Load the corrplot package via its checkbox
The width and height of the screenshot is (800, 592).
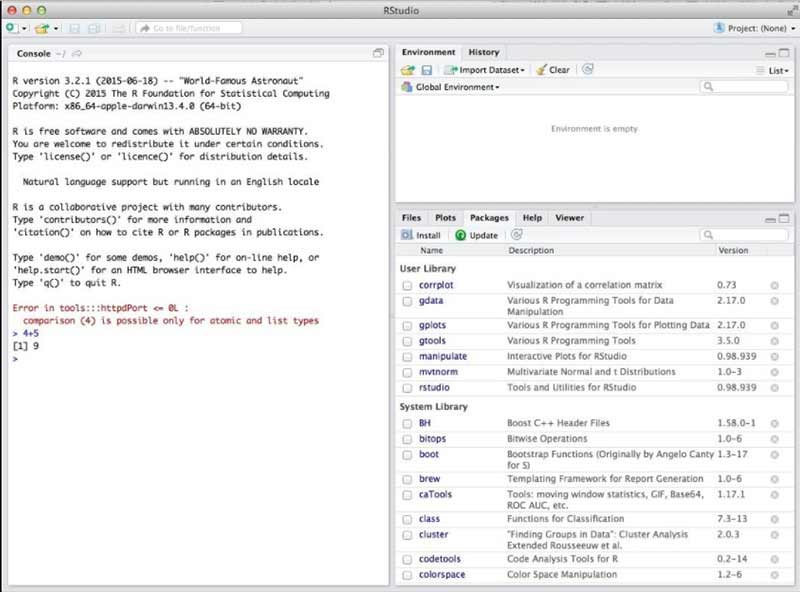tap(407, 285)
